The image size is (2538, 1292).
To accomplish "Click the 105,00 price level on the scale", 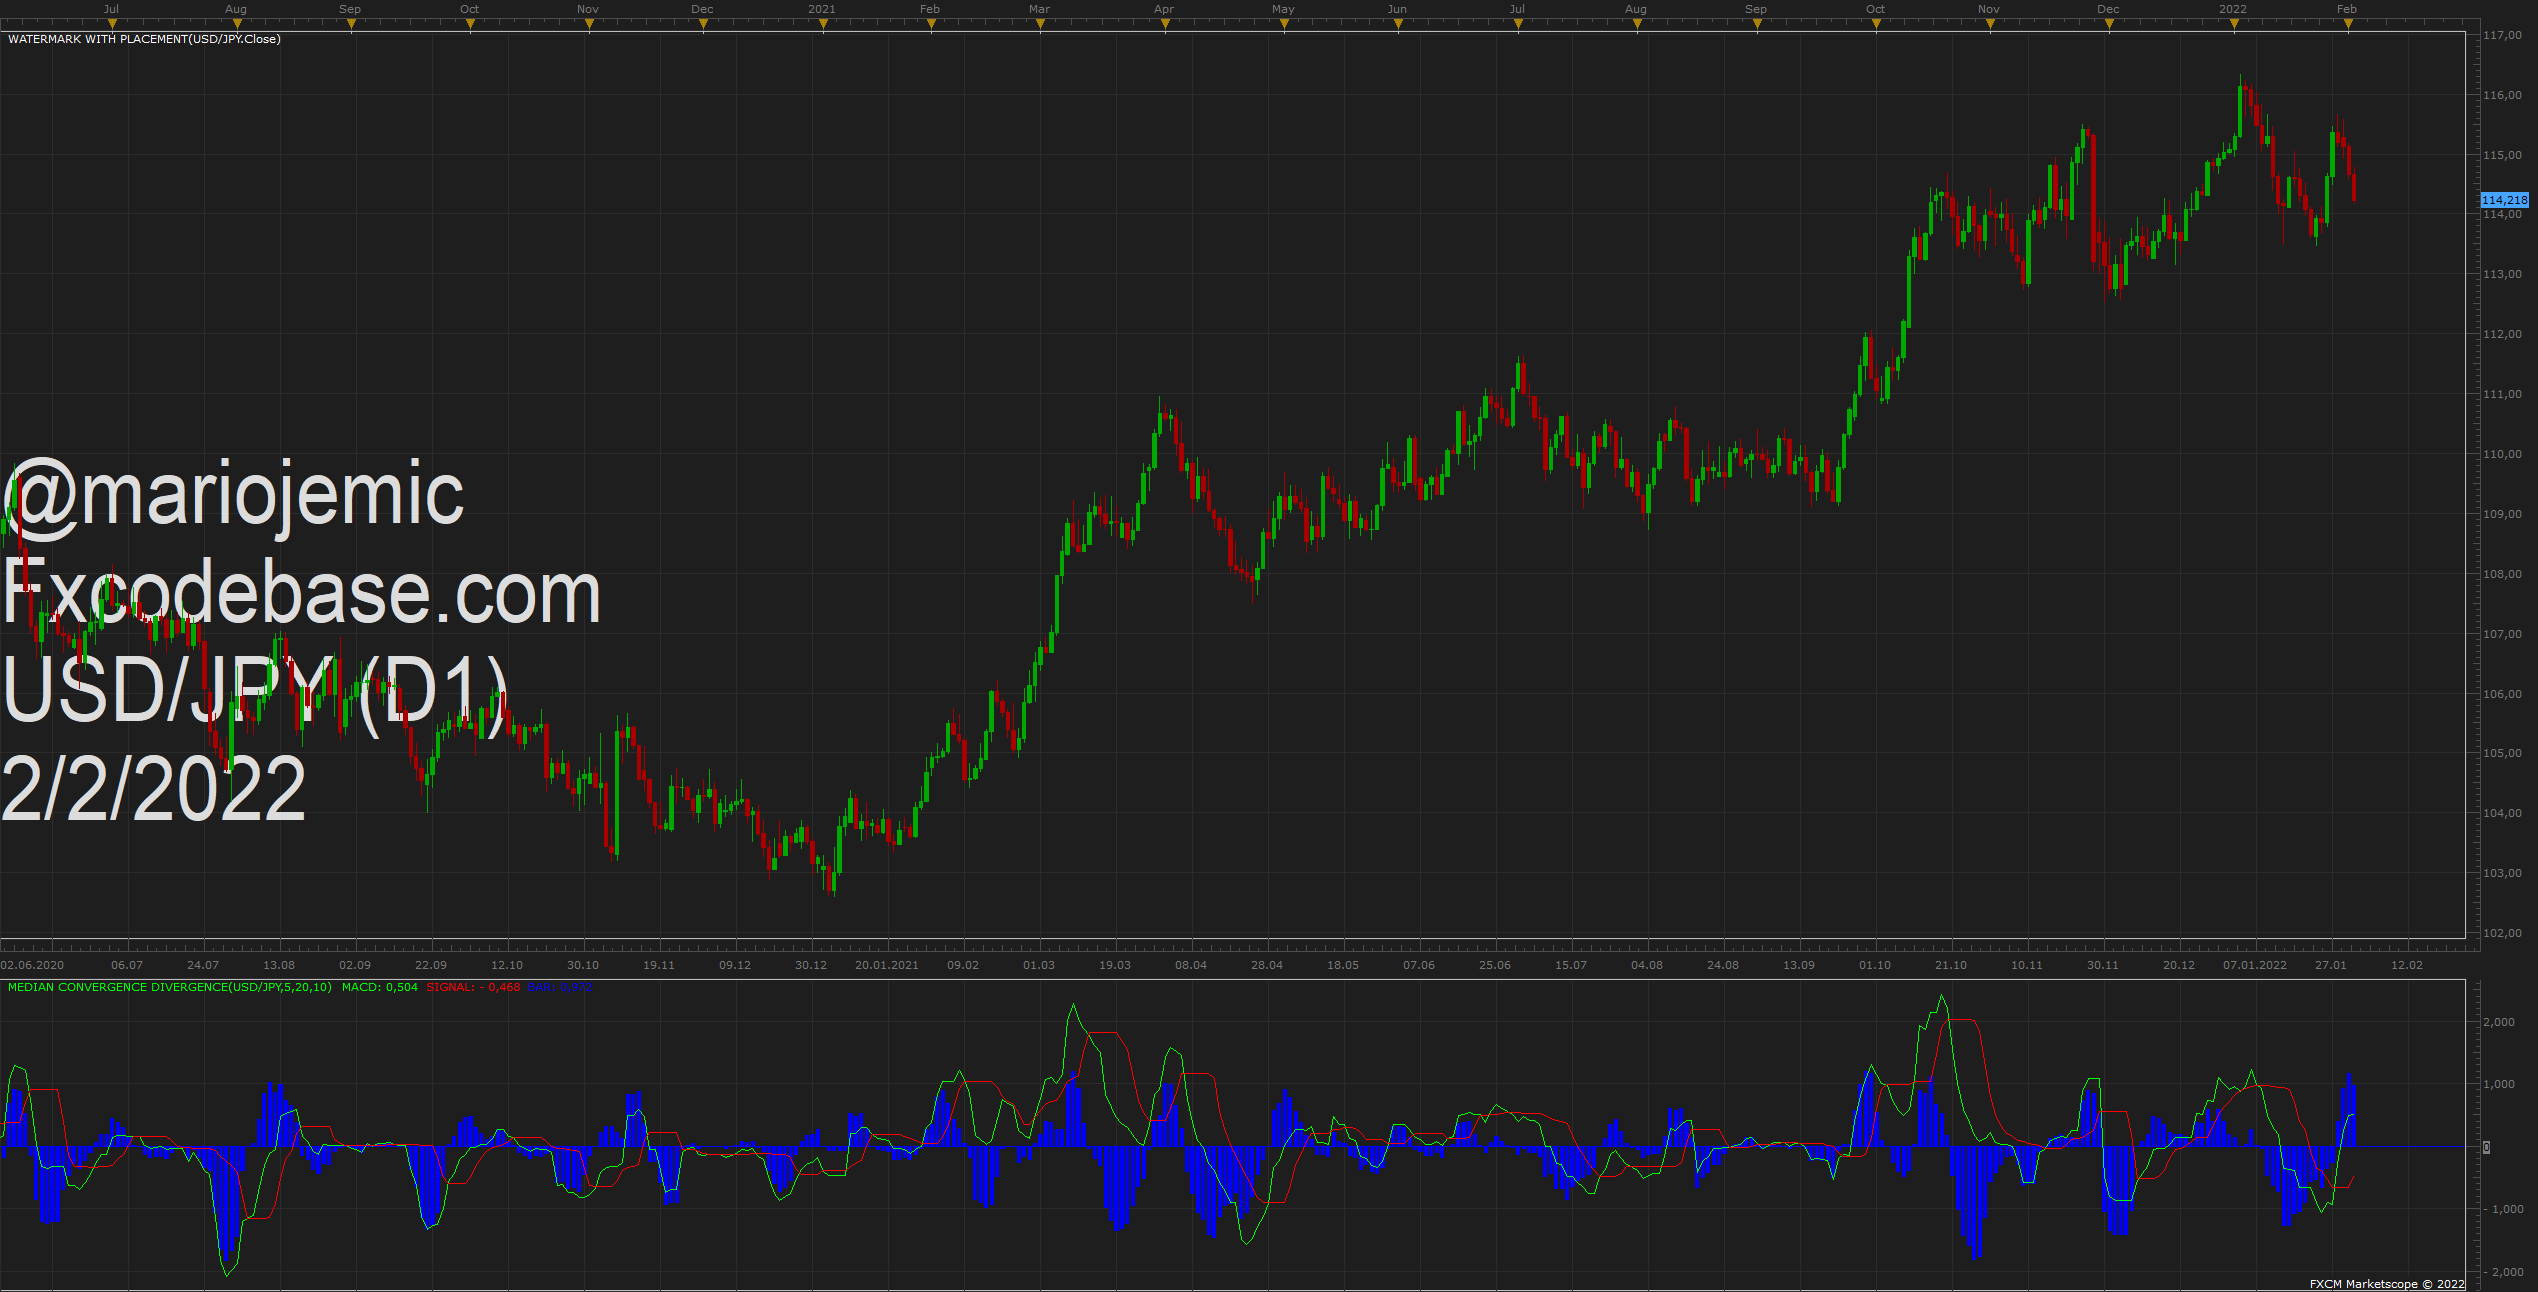I will pos(2503,753).
